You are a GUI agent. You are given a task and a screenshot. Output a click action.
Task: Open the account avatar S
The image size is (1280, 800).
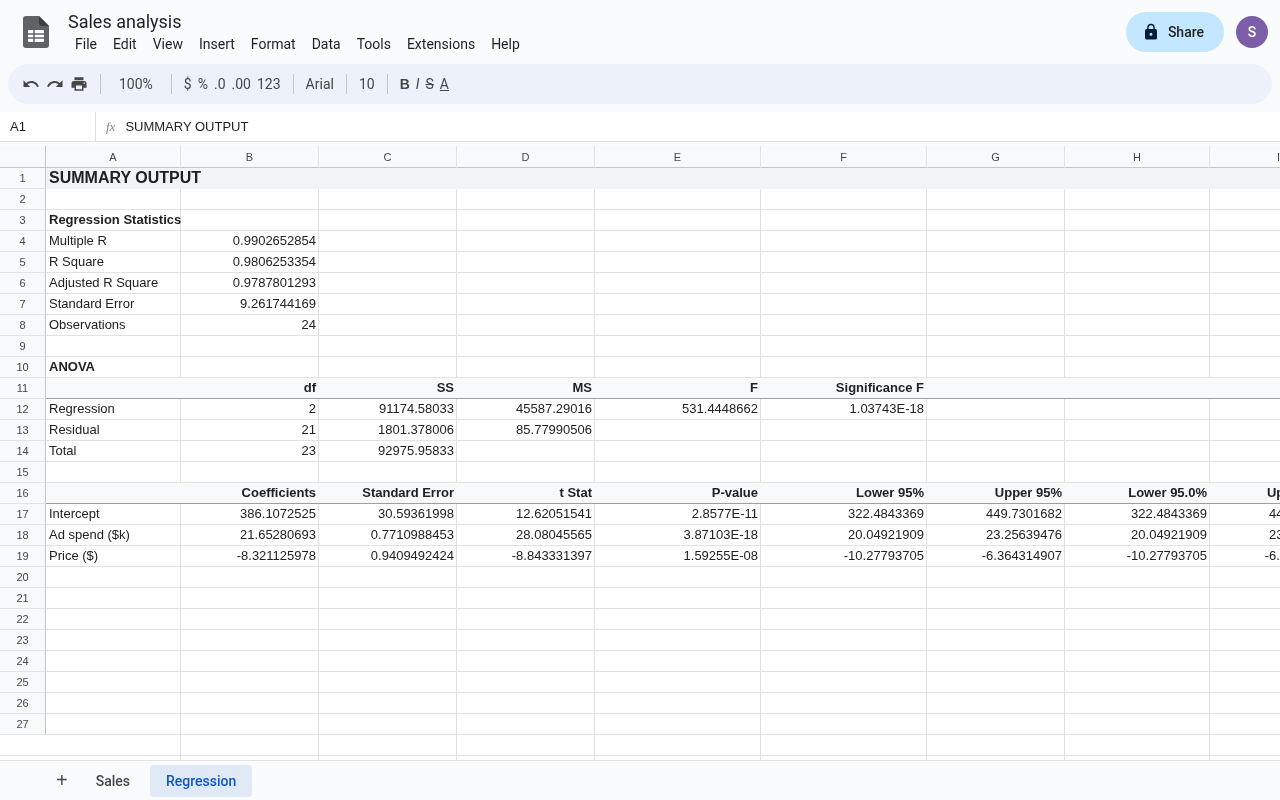[1252, 32]
